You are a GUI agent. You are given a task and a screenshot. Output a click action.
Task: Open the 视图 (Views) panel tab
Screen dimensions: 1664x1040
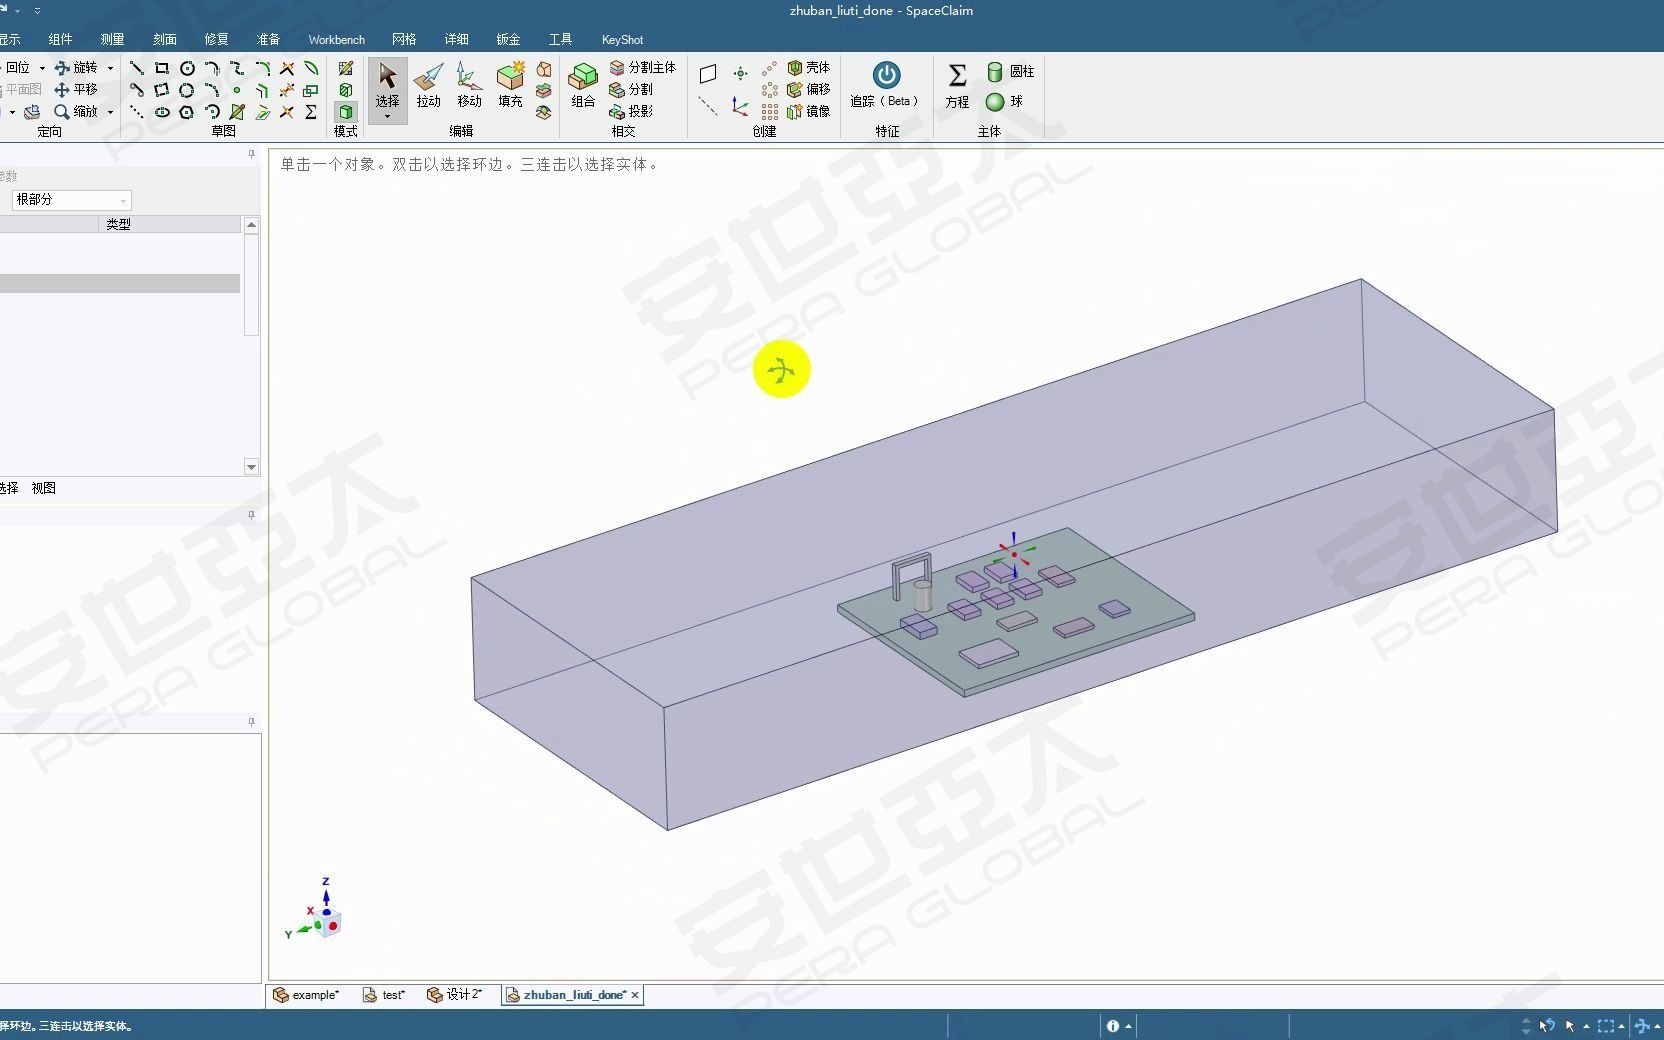pyautogui.click(x=43, y=488)
